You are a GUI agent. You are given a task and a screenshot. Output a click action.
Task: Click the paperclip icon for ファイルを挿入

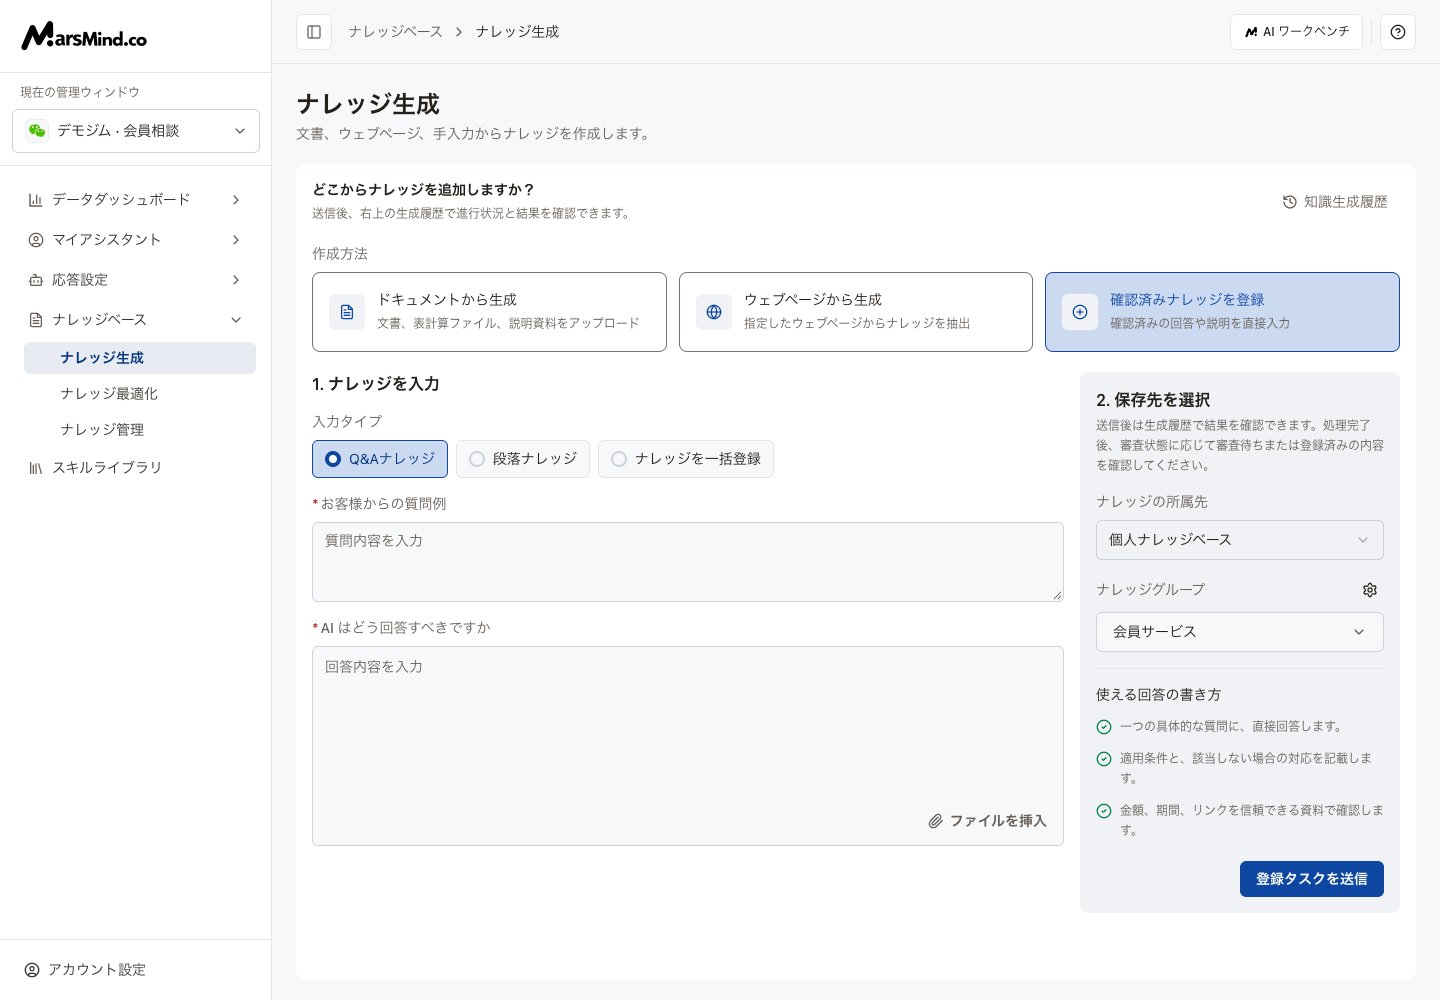[x=936, y=821]
